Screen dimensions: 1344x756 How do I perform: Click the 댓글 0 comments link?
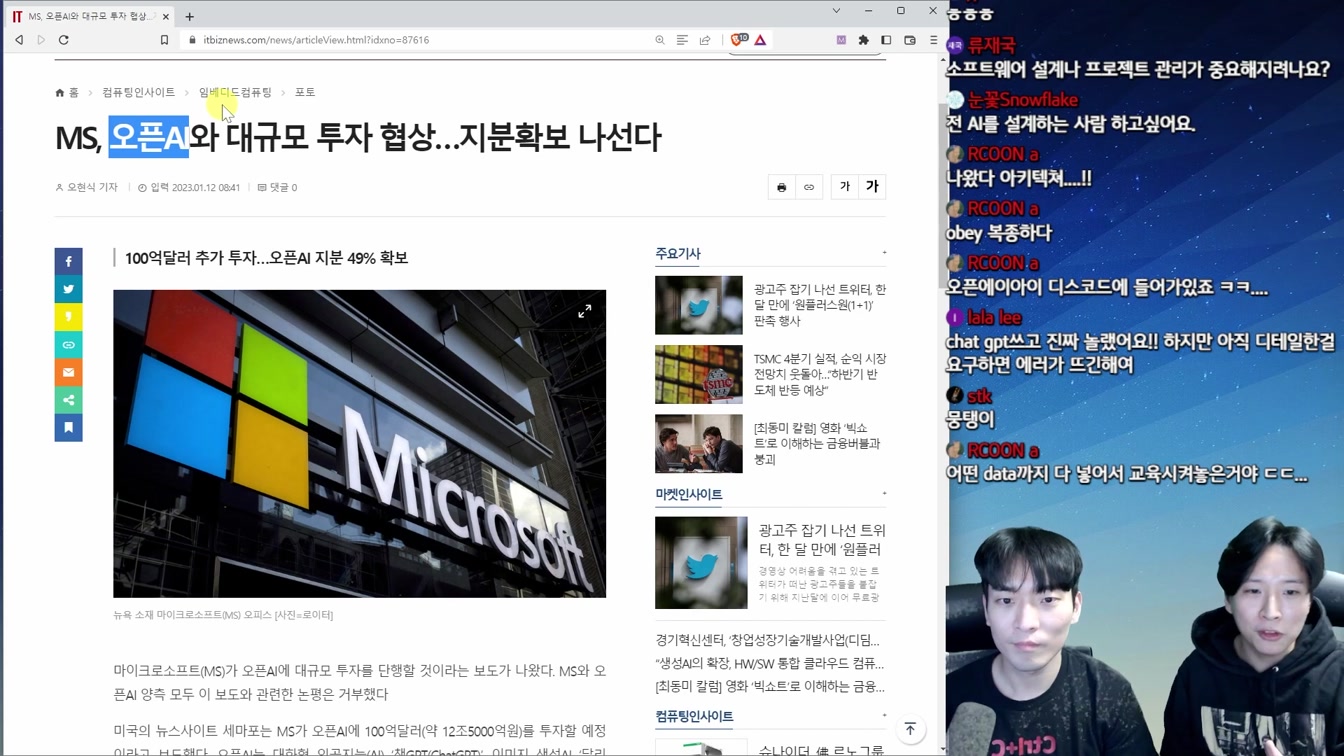(x=277, y=187)
